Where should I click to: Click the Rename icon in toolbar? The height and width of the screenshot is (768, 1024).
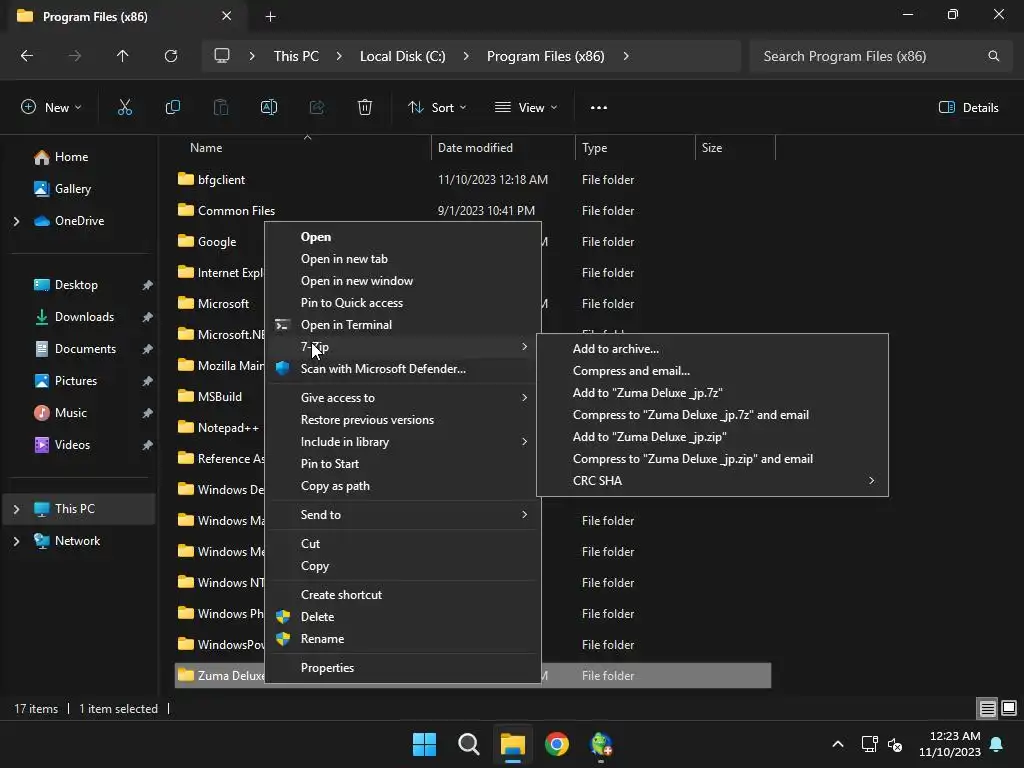269,108
